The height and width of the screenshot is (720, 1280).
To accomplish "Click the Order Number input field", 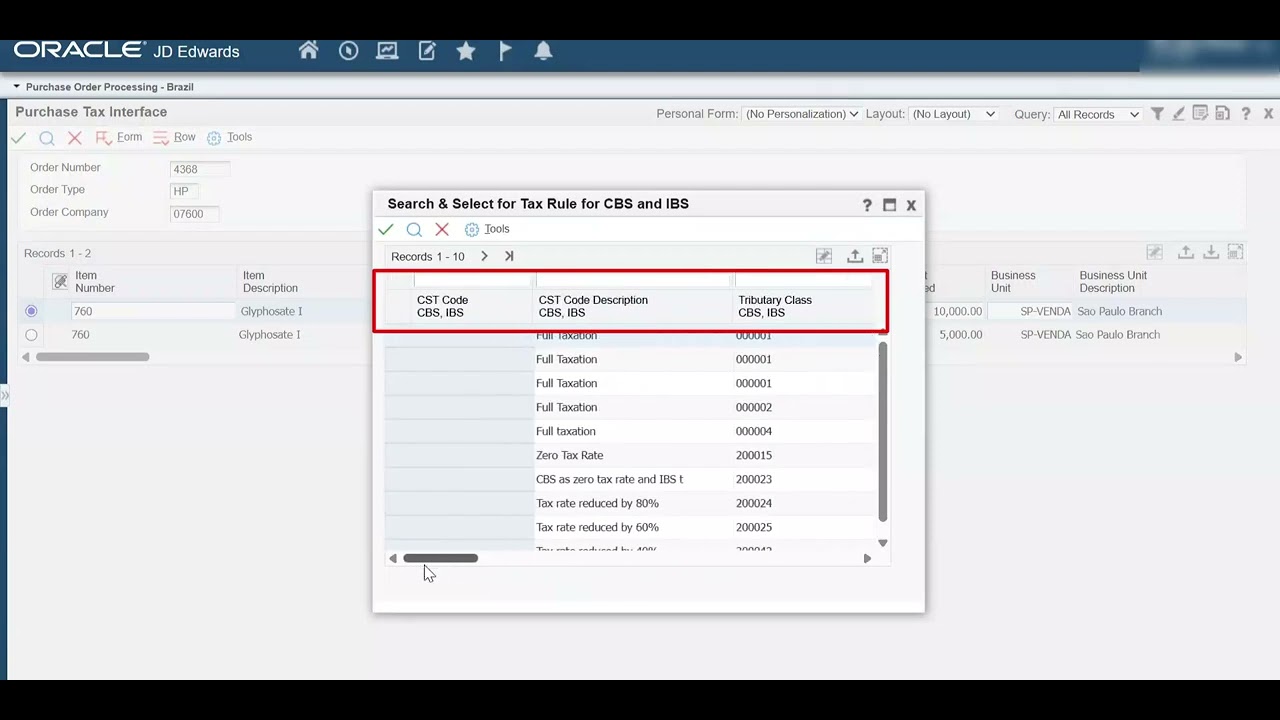I will pyautogui.click(x=199, y=169).
